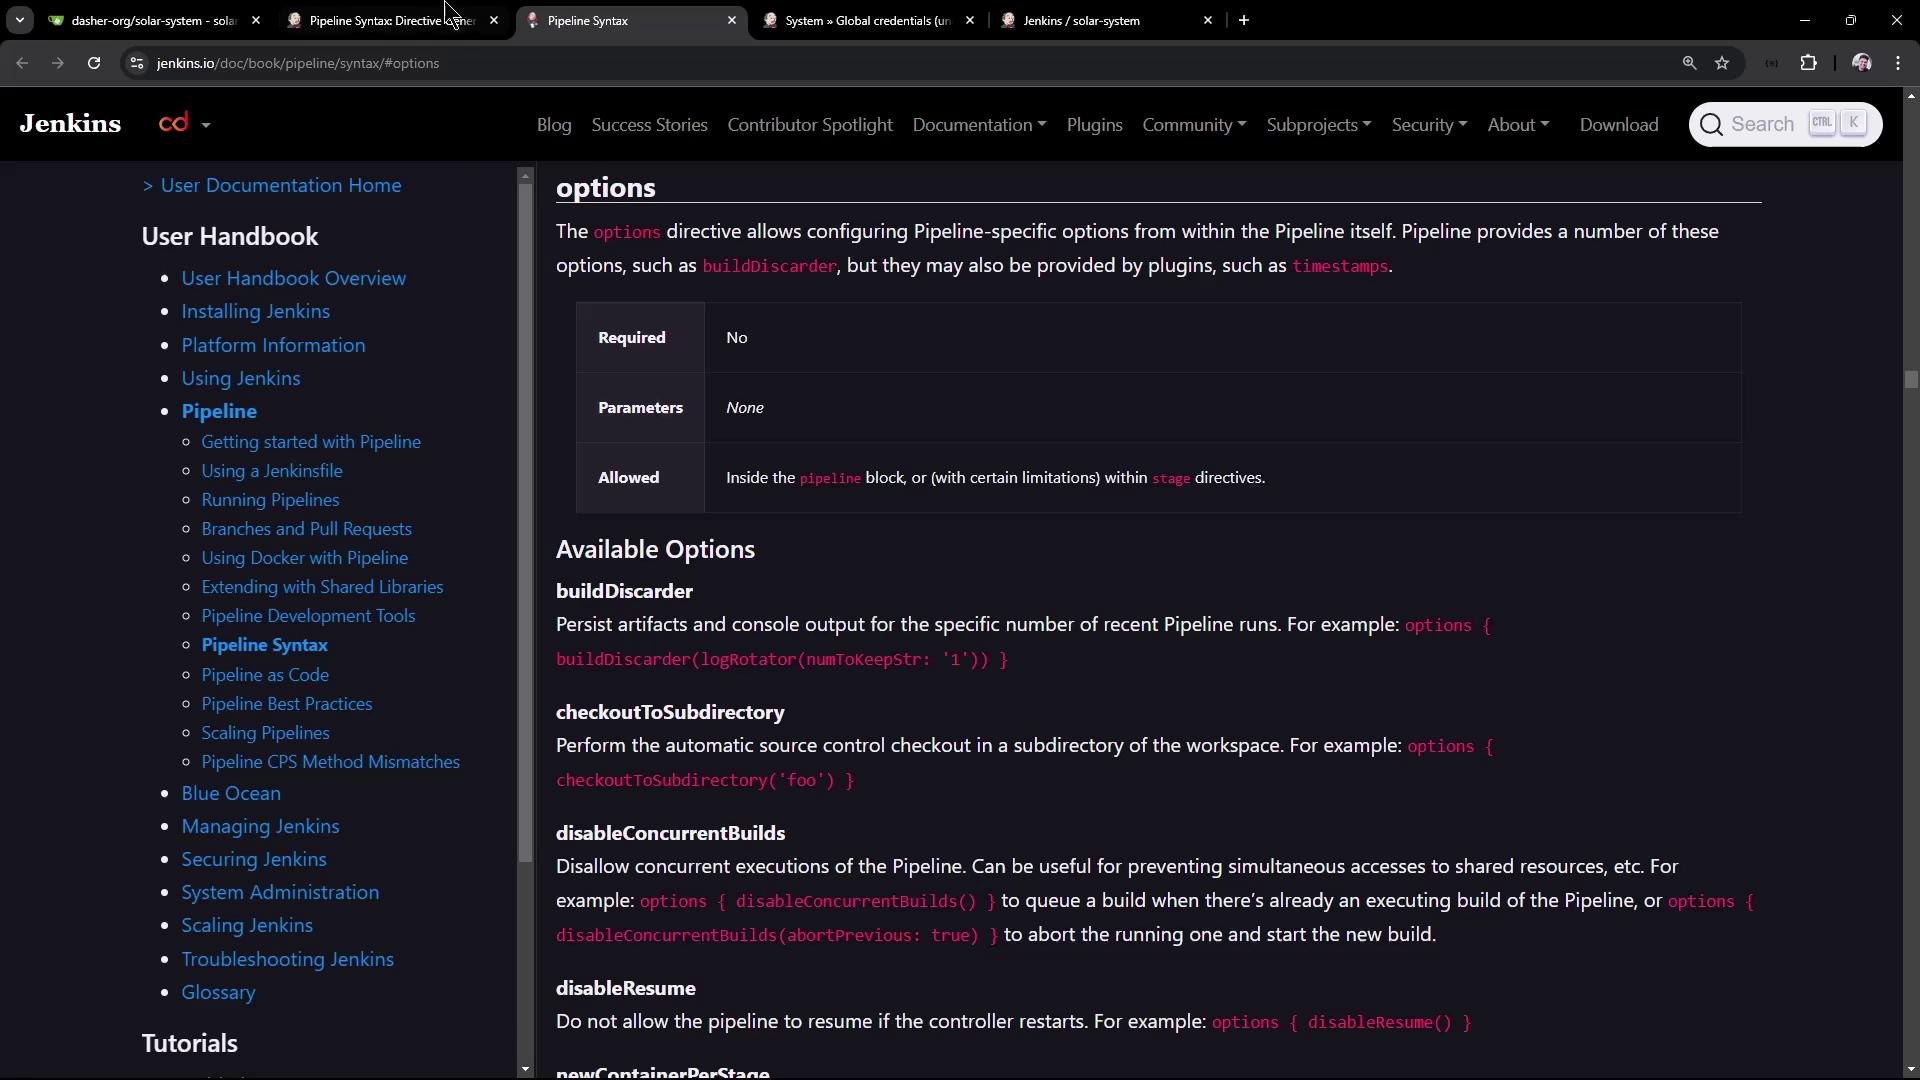Click the CD Foundation logo icon
Viewport: 1920px width, 1080px height.
point(174,123)
